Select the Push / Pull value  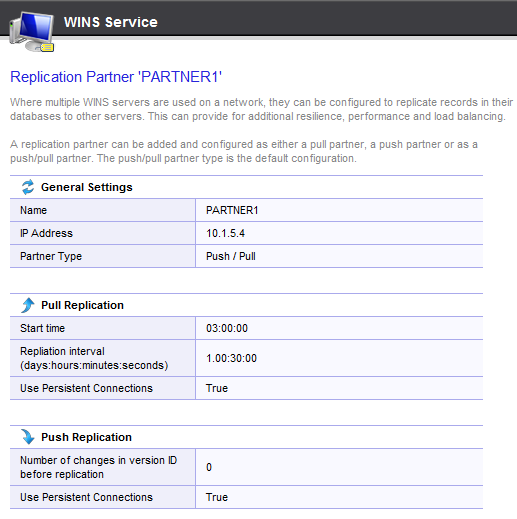[231, 256]
